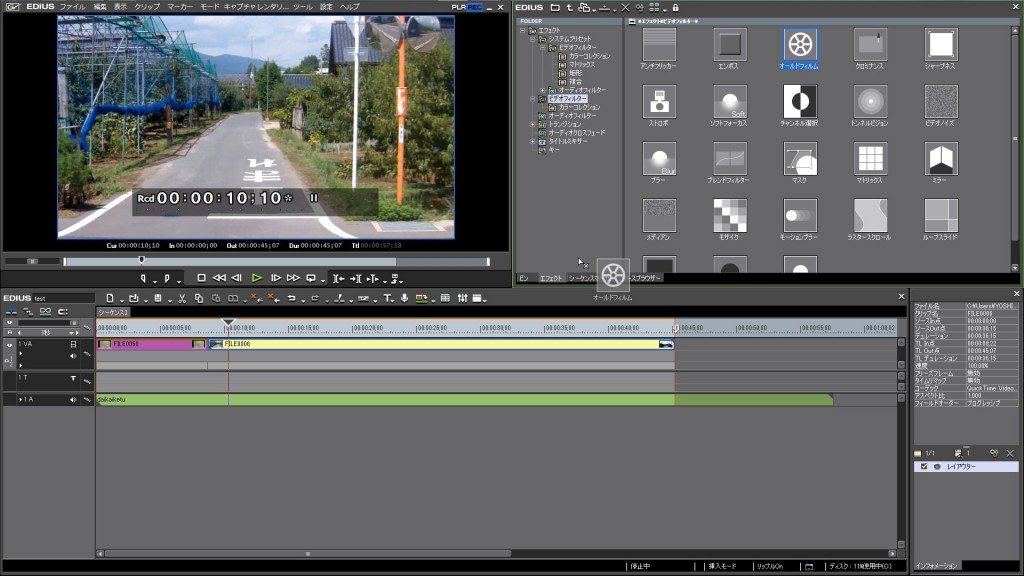The height and width of the screenshot is (576, 1024).
Task: Open the マーカー (Marker) menu
Action: [x=180, y=7]
